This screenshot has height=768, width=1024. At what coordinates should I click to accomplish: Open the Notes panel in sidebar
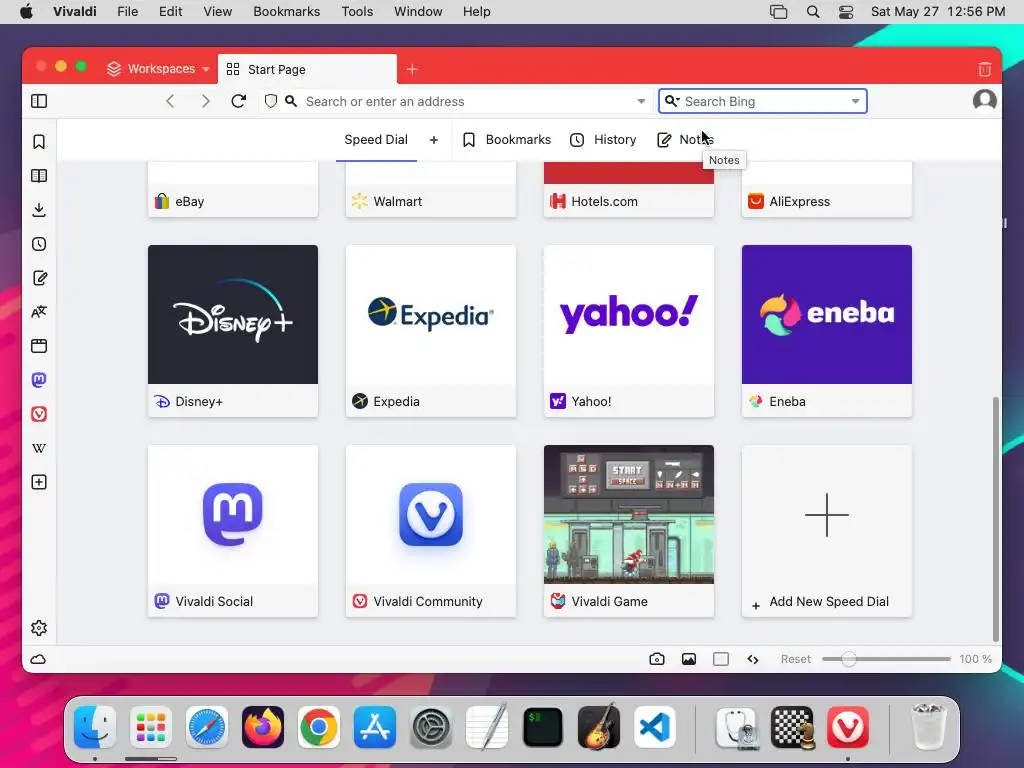point(39,278)
